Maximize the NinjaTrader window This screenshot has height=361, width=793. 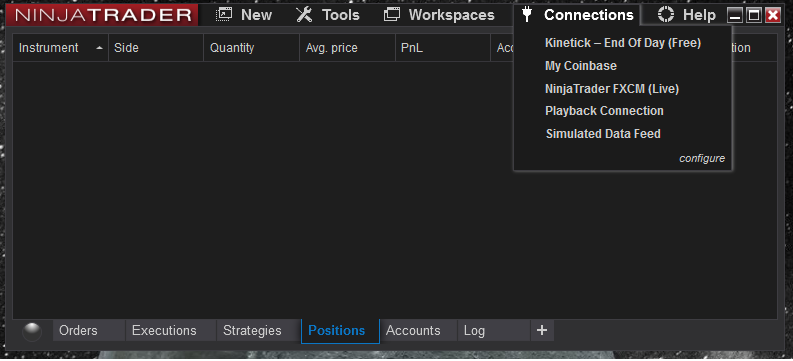click(754, 16)
